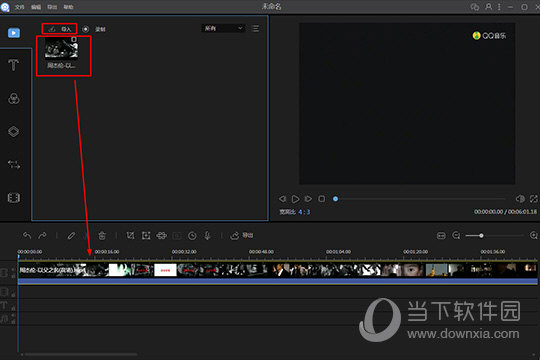
Task: Step back to previous frame
Action: (282, 199)
